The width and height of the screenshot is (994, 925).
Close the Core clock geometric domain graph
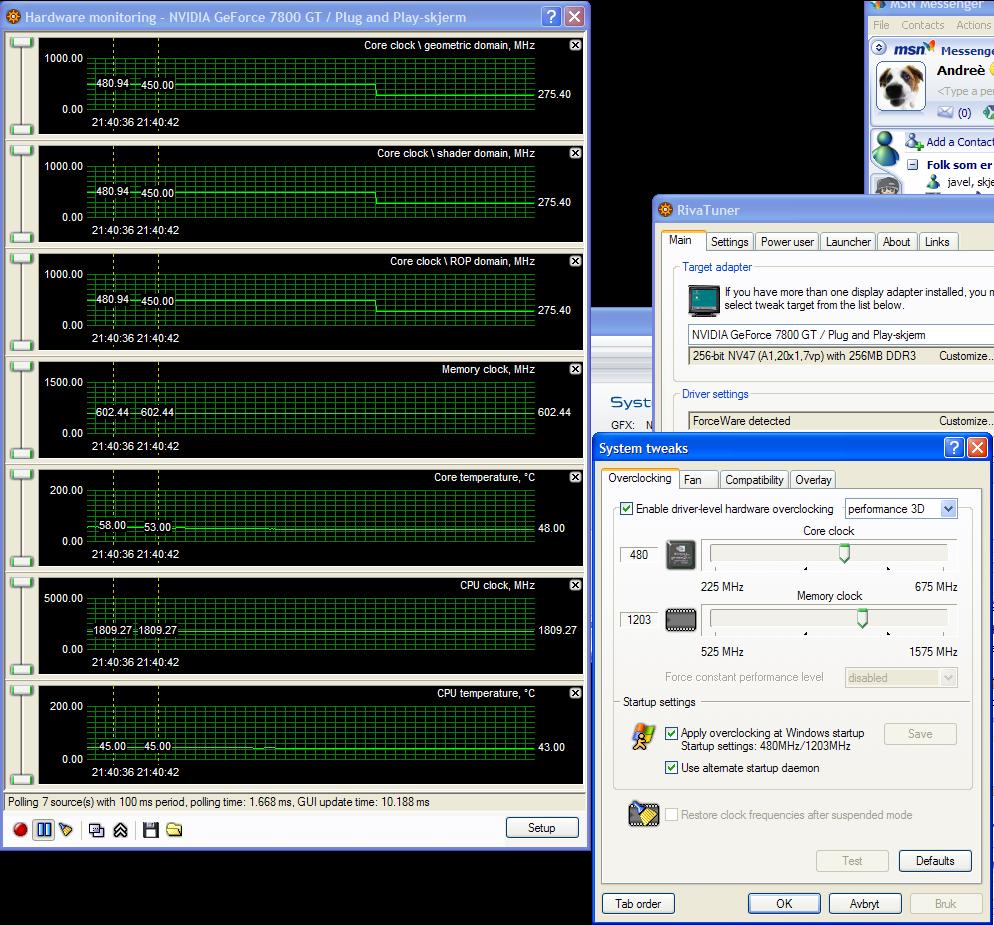pos(575,45)
